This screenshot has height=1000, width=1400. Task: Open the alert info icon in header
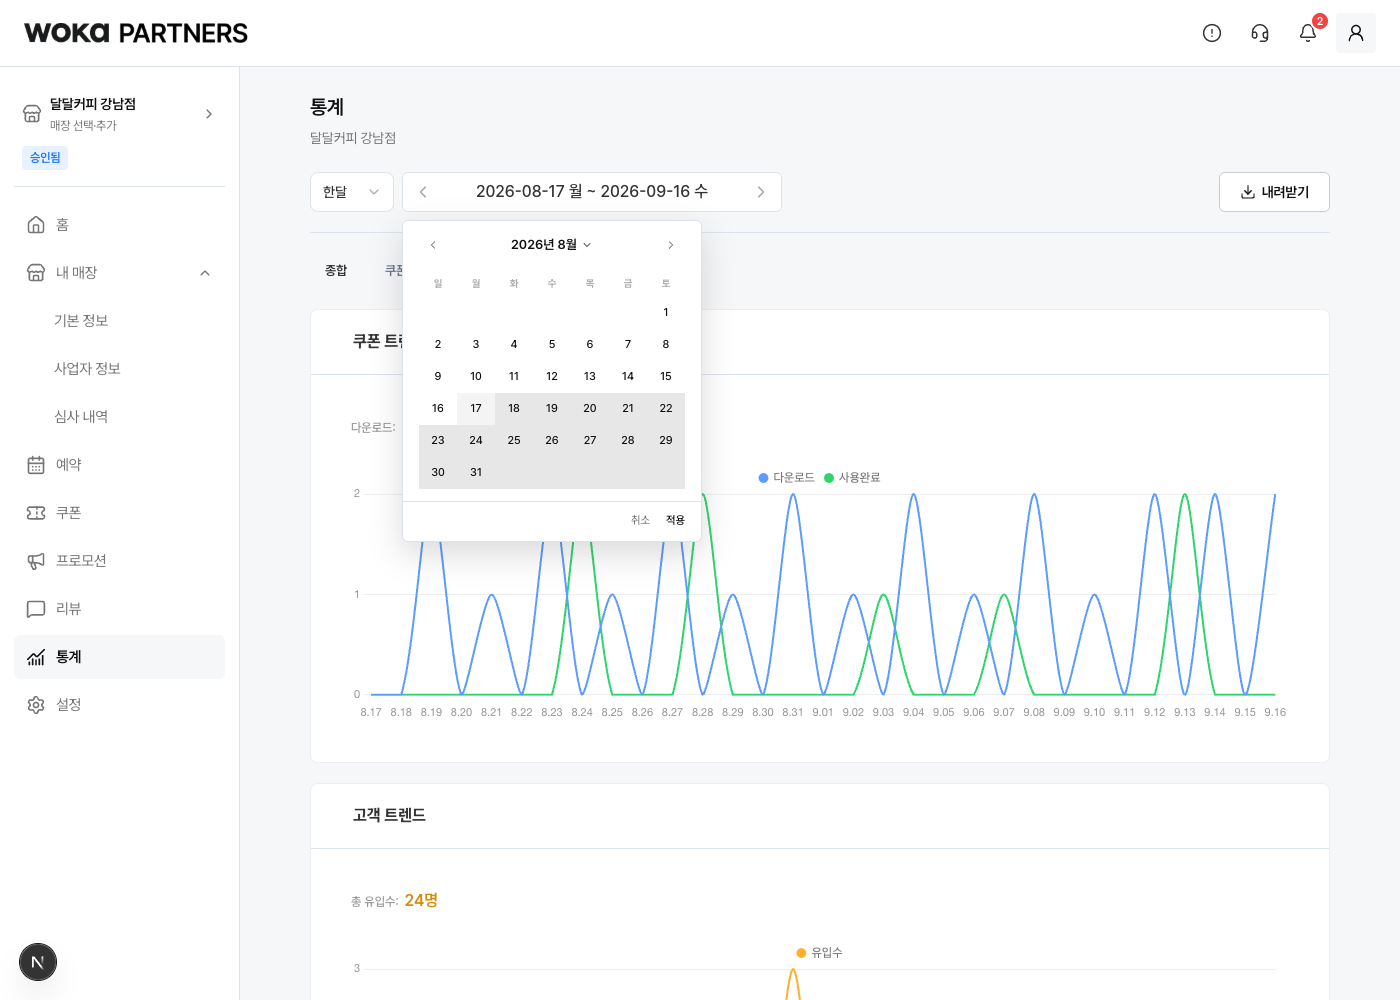pyautogui.click(x=1212, y=33)
